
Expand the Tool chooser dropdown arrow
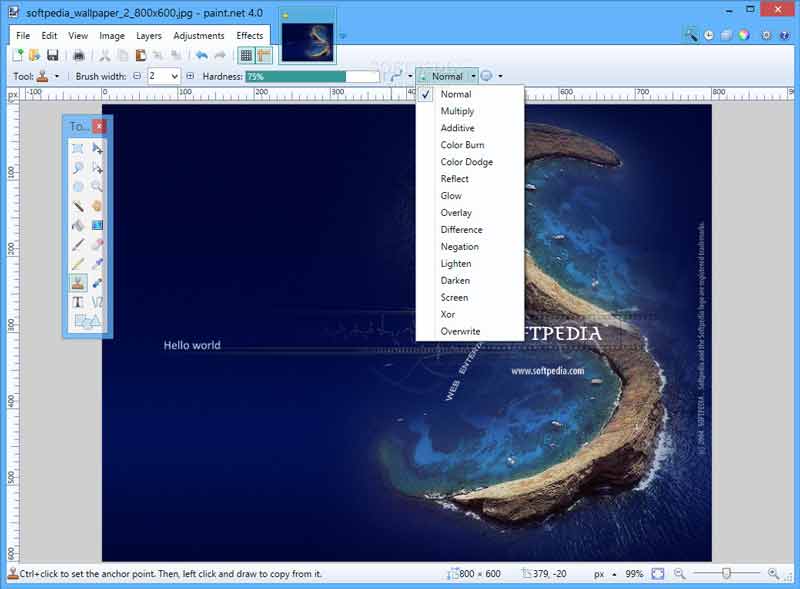[57, 76]
